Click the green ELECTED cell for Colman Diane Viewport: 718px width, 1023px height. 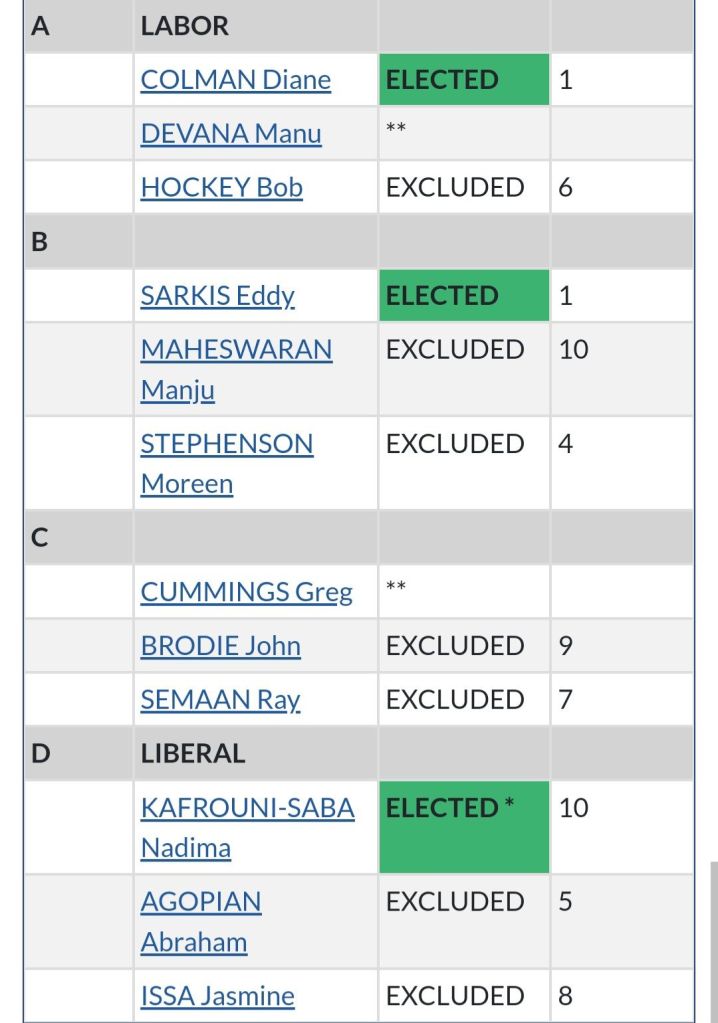tap(463, 80)
